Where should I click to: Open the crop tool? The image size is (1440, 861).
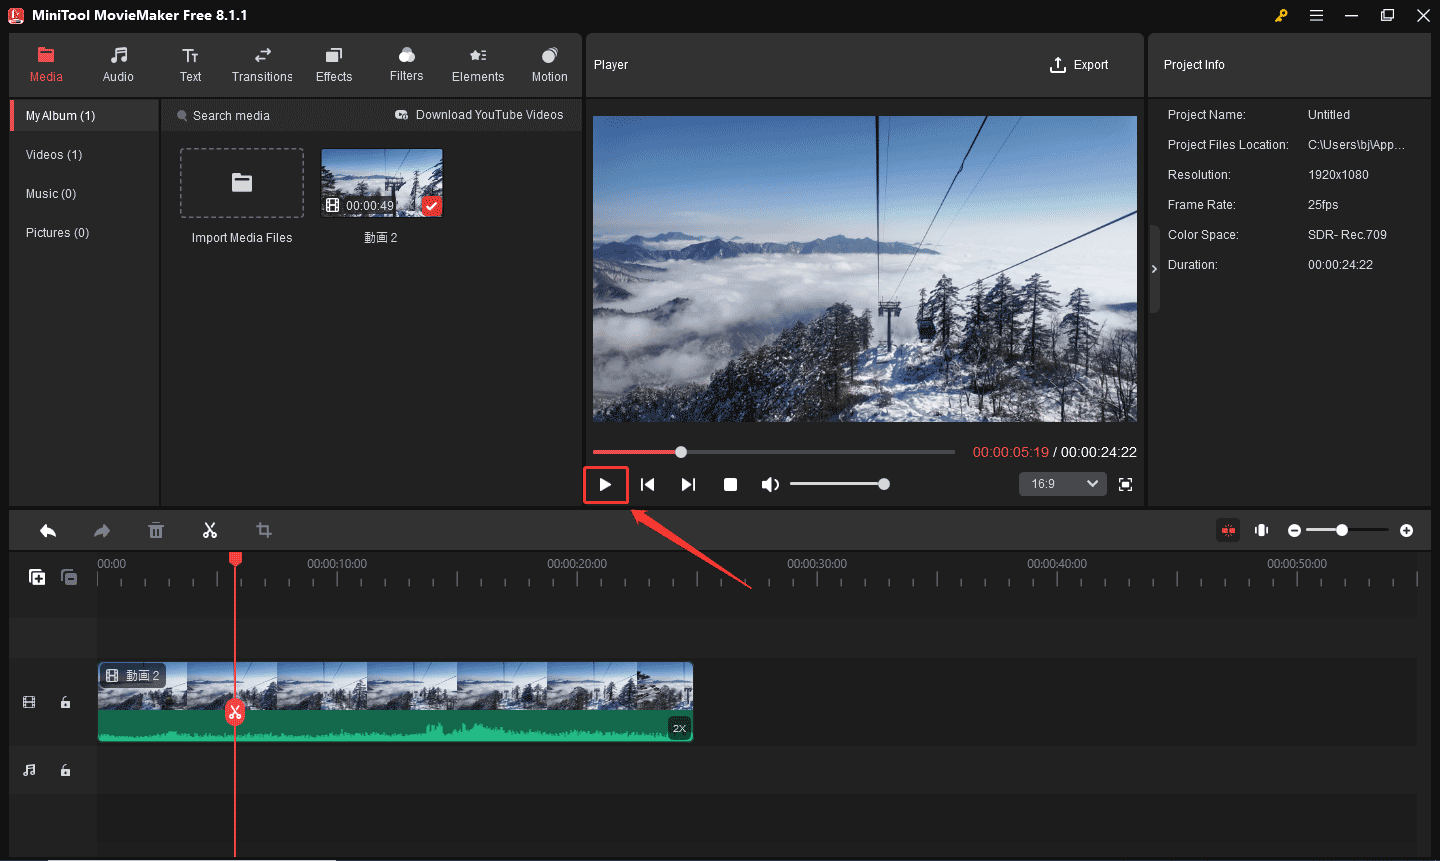point(264,531)
